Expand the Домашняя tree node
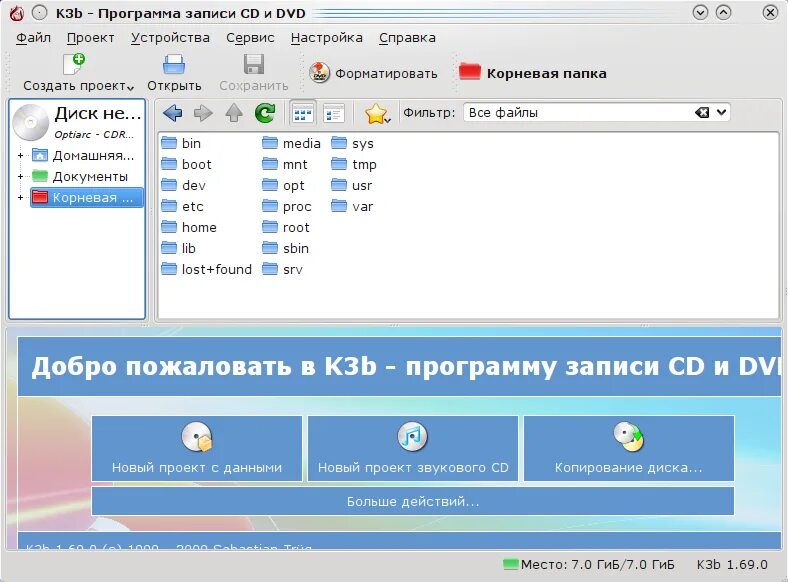The image size is (788, 582). click(20, 156)
